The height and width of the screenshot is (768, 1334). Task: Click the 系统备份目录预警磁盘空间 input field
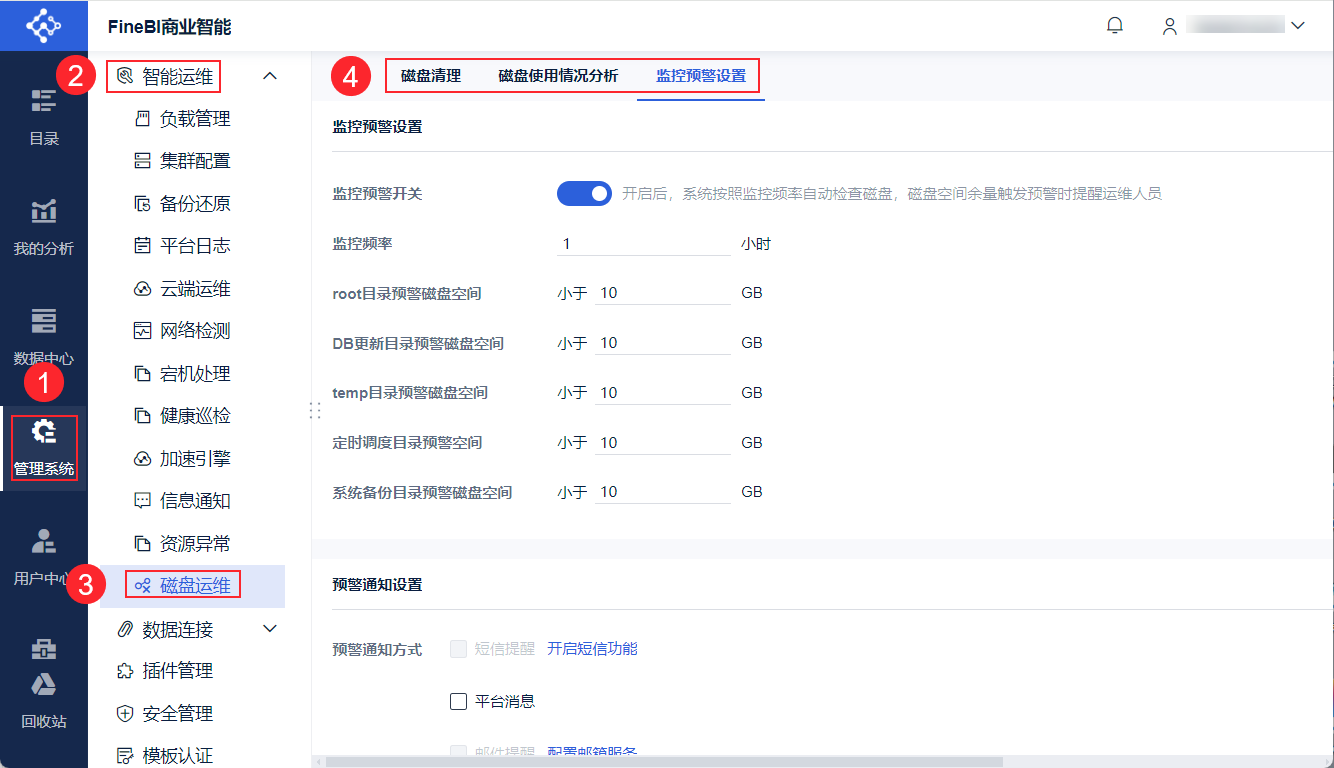point(663,492)
